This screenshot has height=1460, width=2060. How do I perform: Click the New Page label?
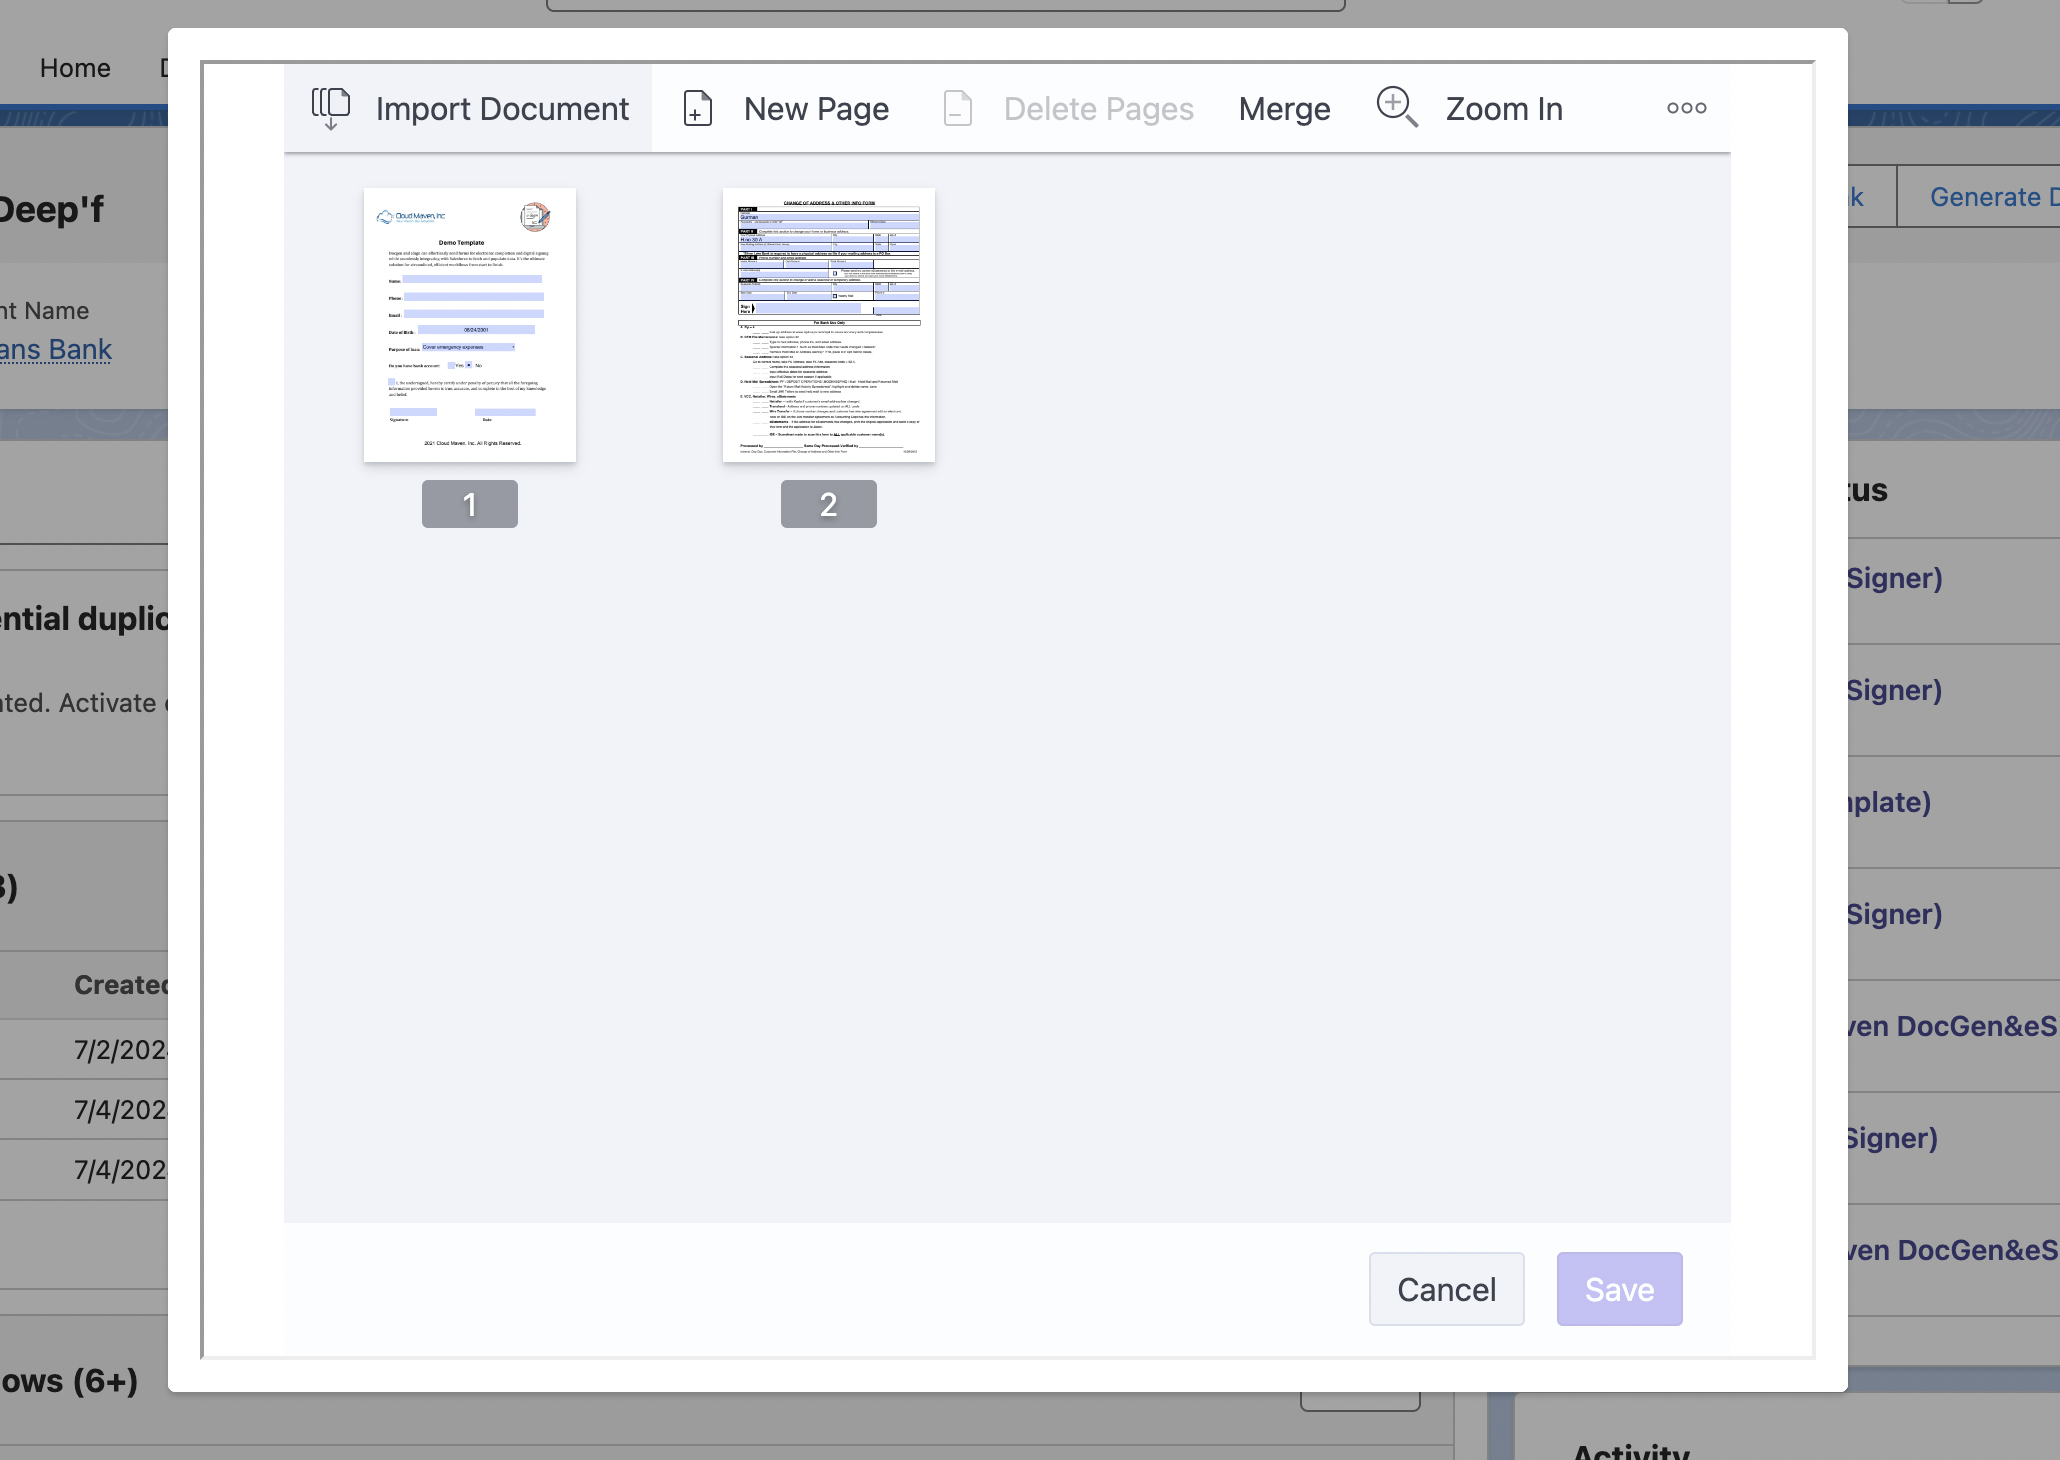click(816, 109)
